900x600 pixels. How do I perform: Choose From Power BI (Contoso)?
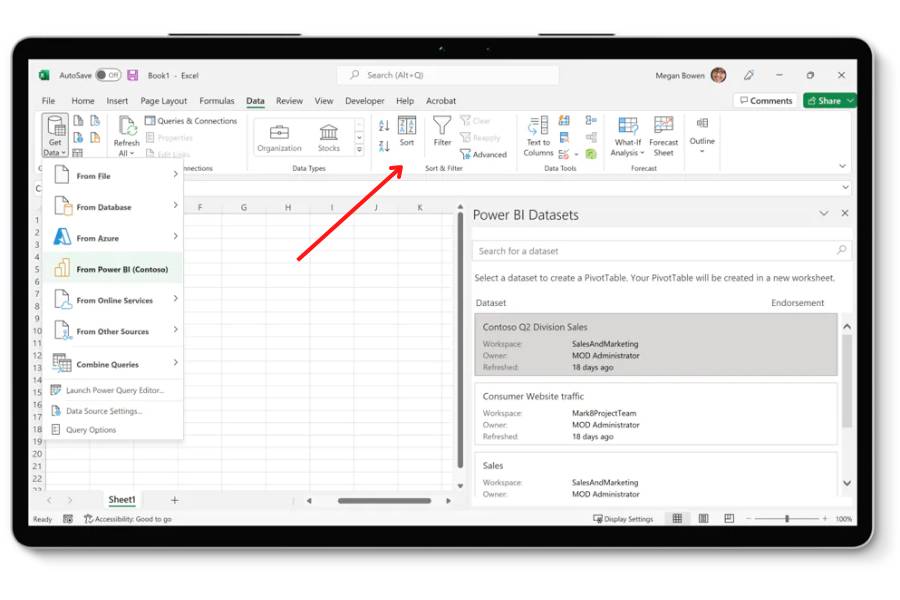click(x=114, y=268)
